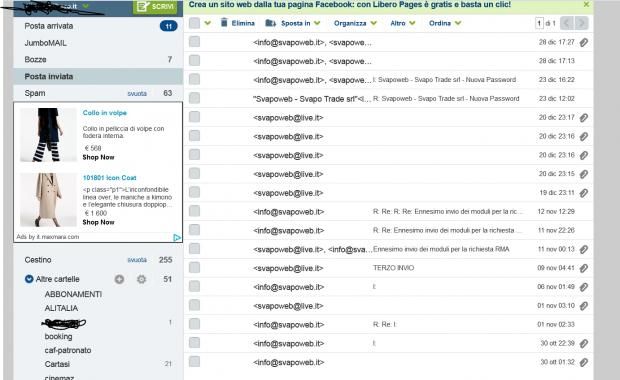The height and width of the screenshot is (380, 620).
Task: Click svuota link next to Spam
Action: coord(137,94)
